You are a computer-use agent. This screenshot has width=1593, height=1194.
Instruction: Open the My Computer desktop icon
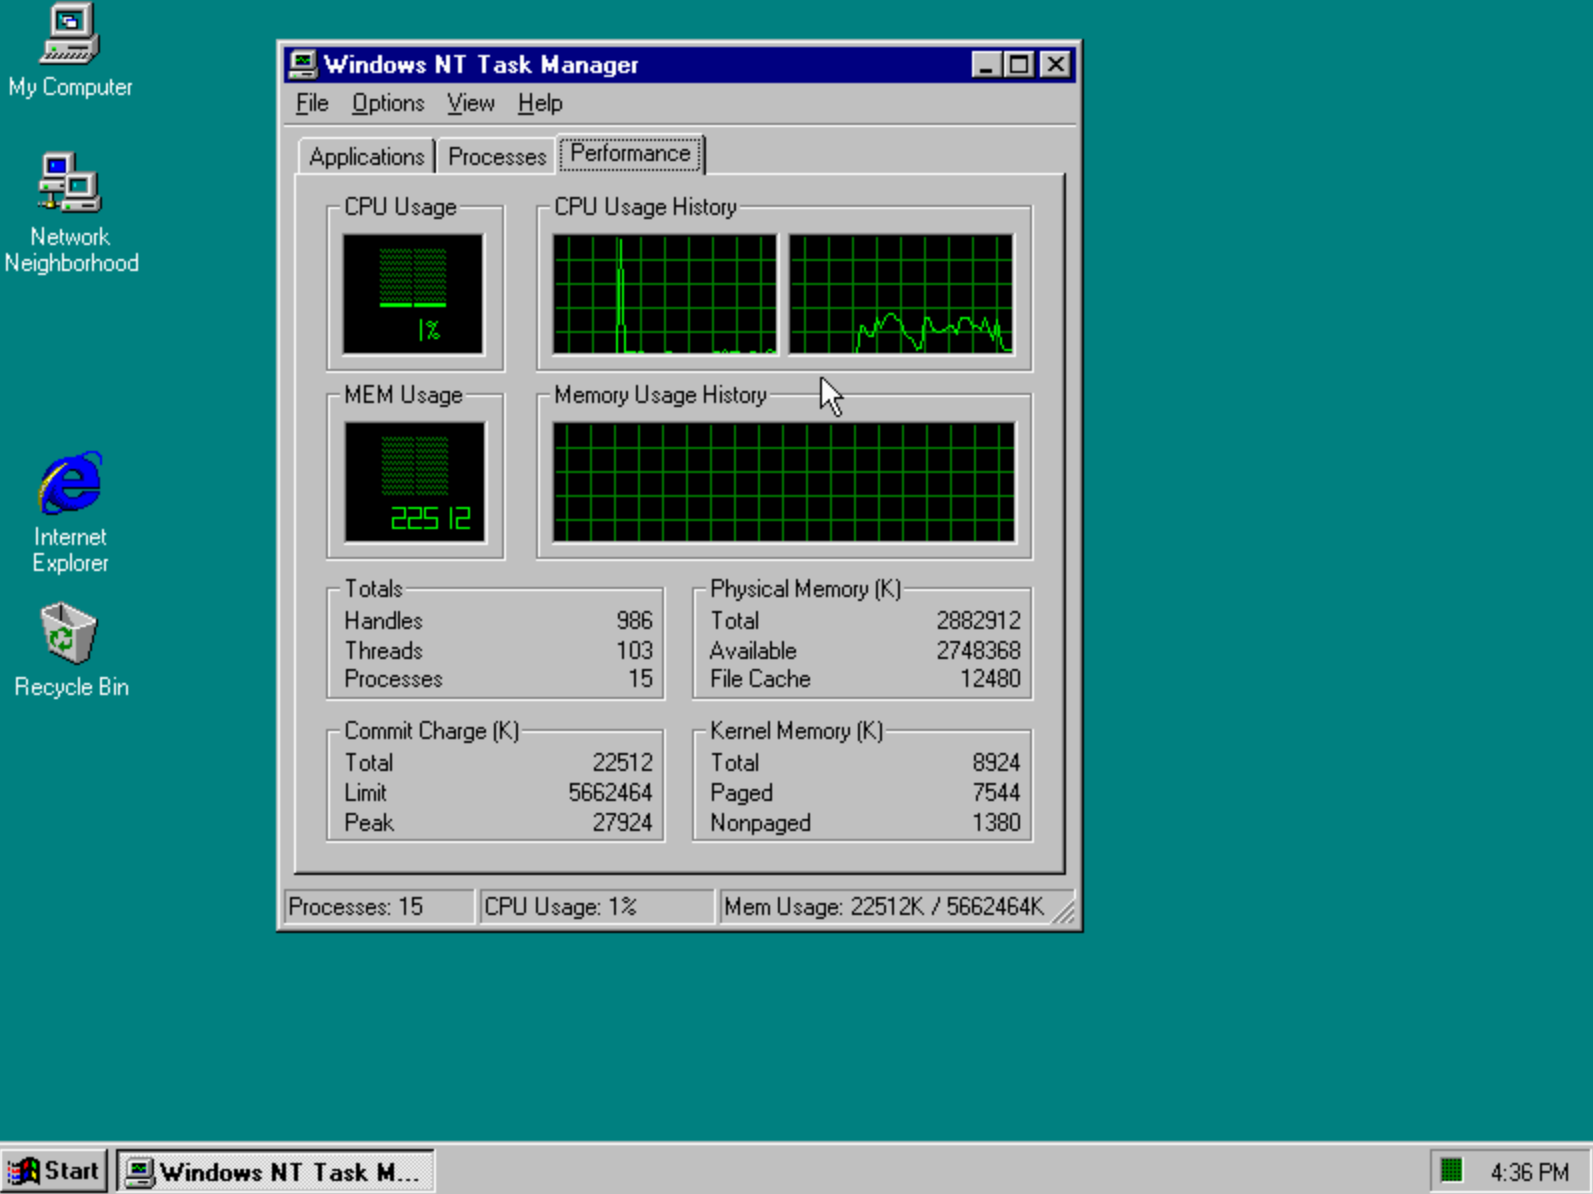coord(69,35)
